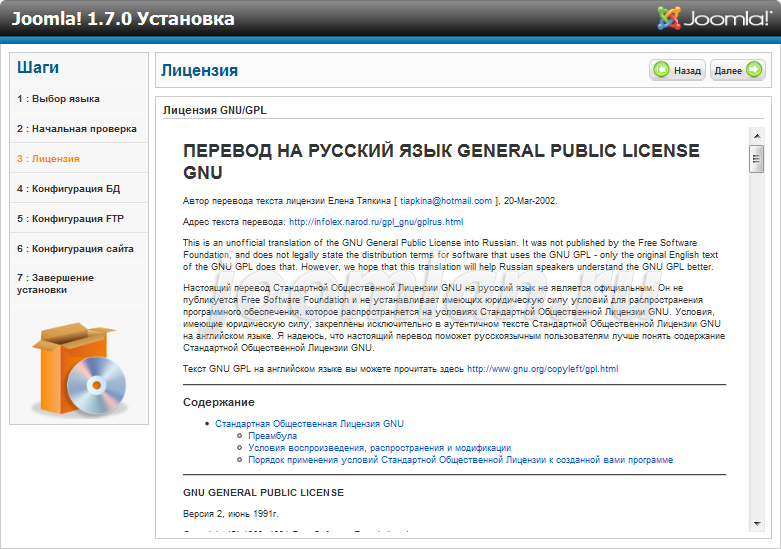Open the www.gnu.org/copyleft/gpl.html link
The width and height of the screenshot is (781, 549).
pyautogui.click(x=542, y=369)
